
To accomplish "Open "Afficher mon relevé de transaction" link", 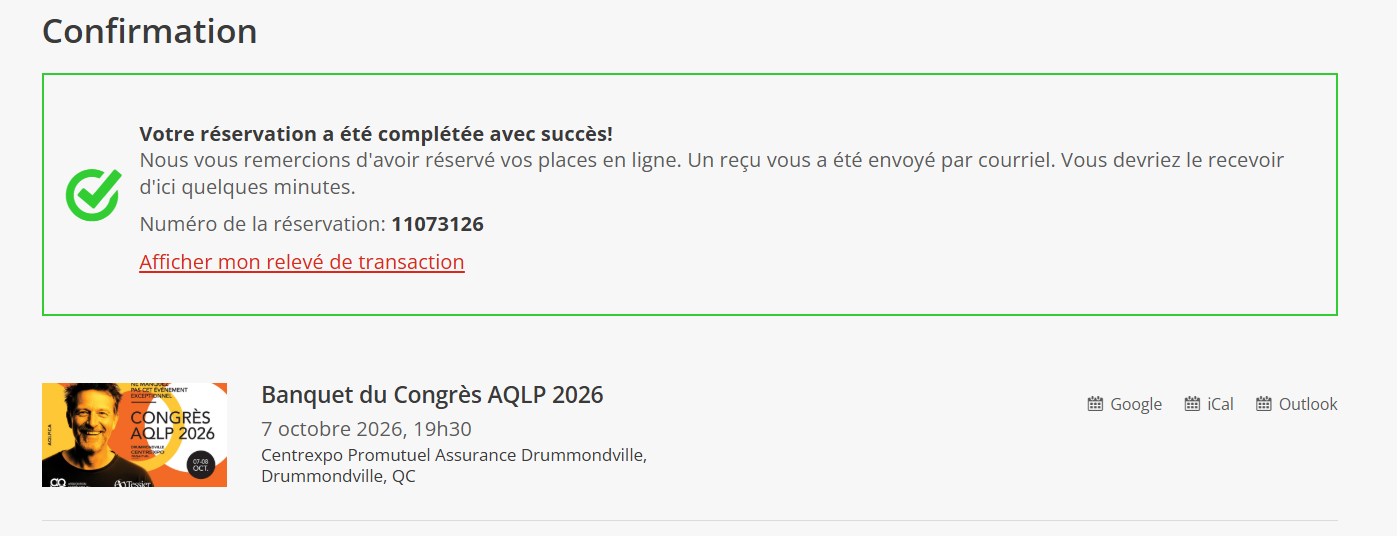I will pyautogui.click(x=302, y=262).
